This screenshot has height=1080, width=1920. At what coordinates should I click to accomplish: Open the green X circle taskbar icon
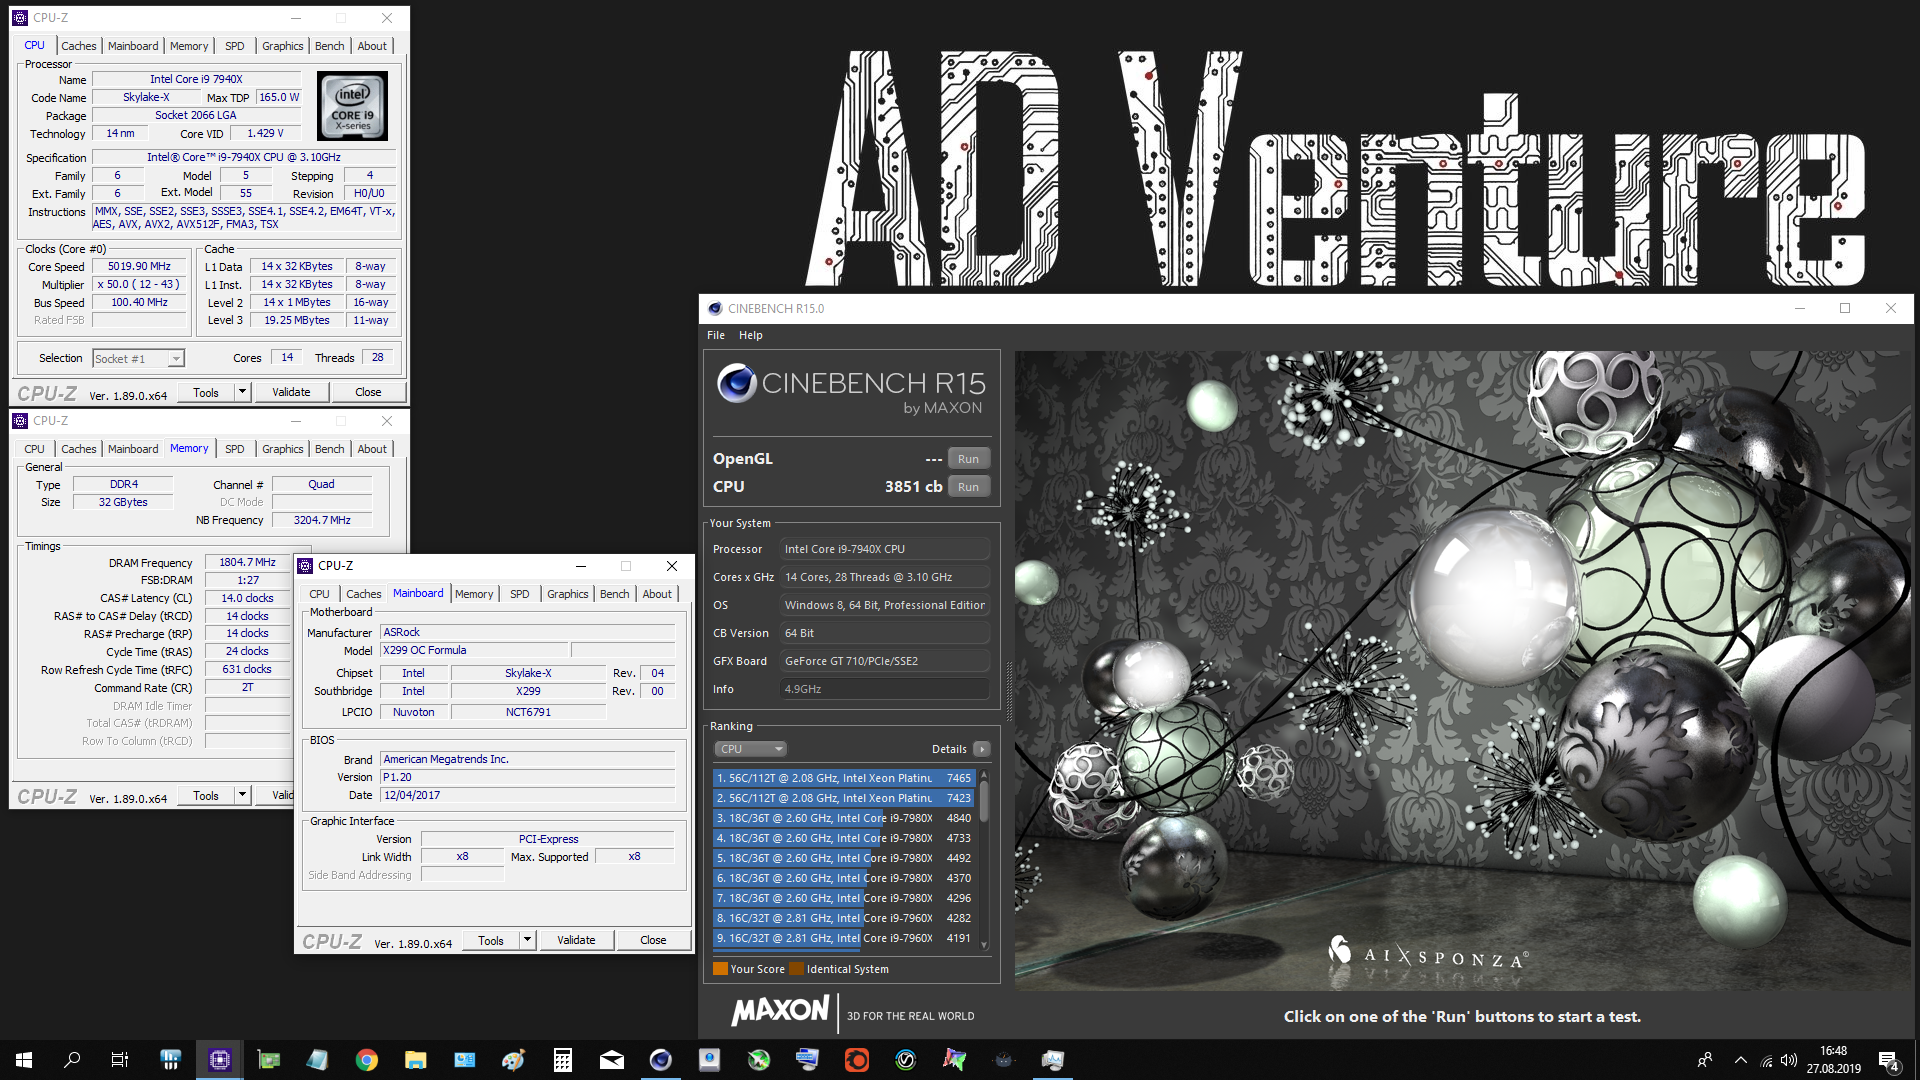(x=759, y=1060)
